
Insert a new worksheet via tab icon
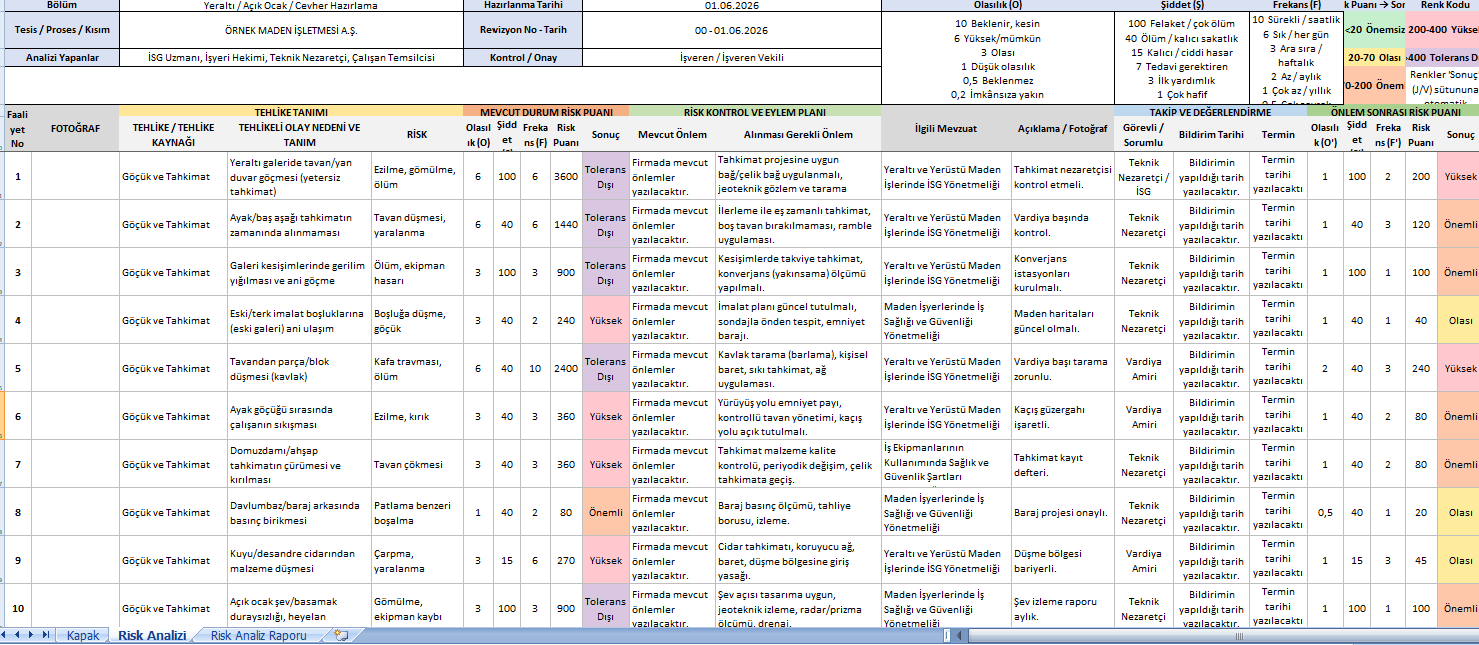(341, 635)
